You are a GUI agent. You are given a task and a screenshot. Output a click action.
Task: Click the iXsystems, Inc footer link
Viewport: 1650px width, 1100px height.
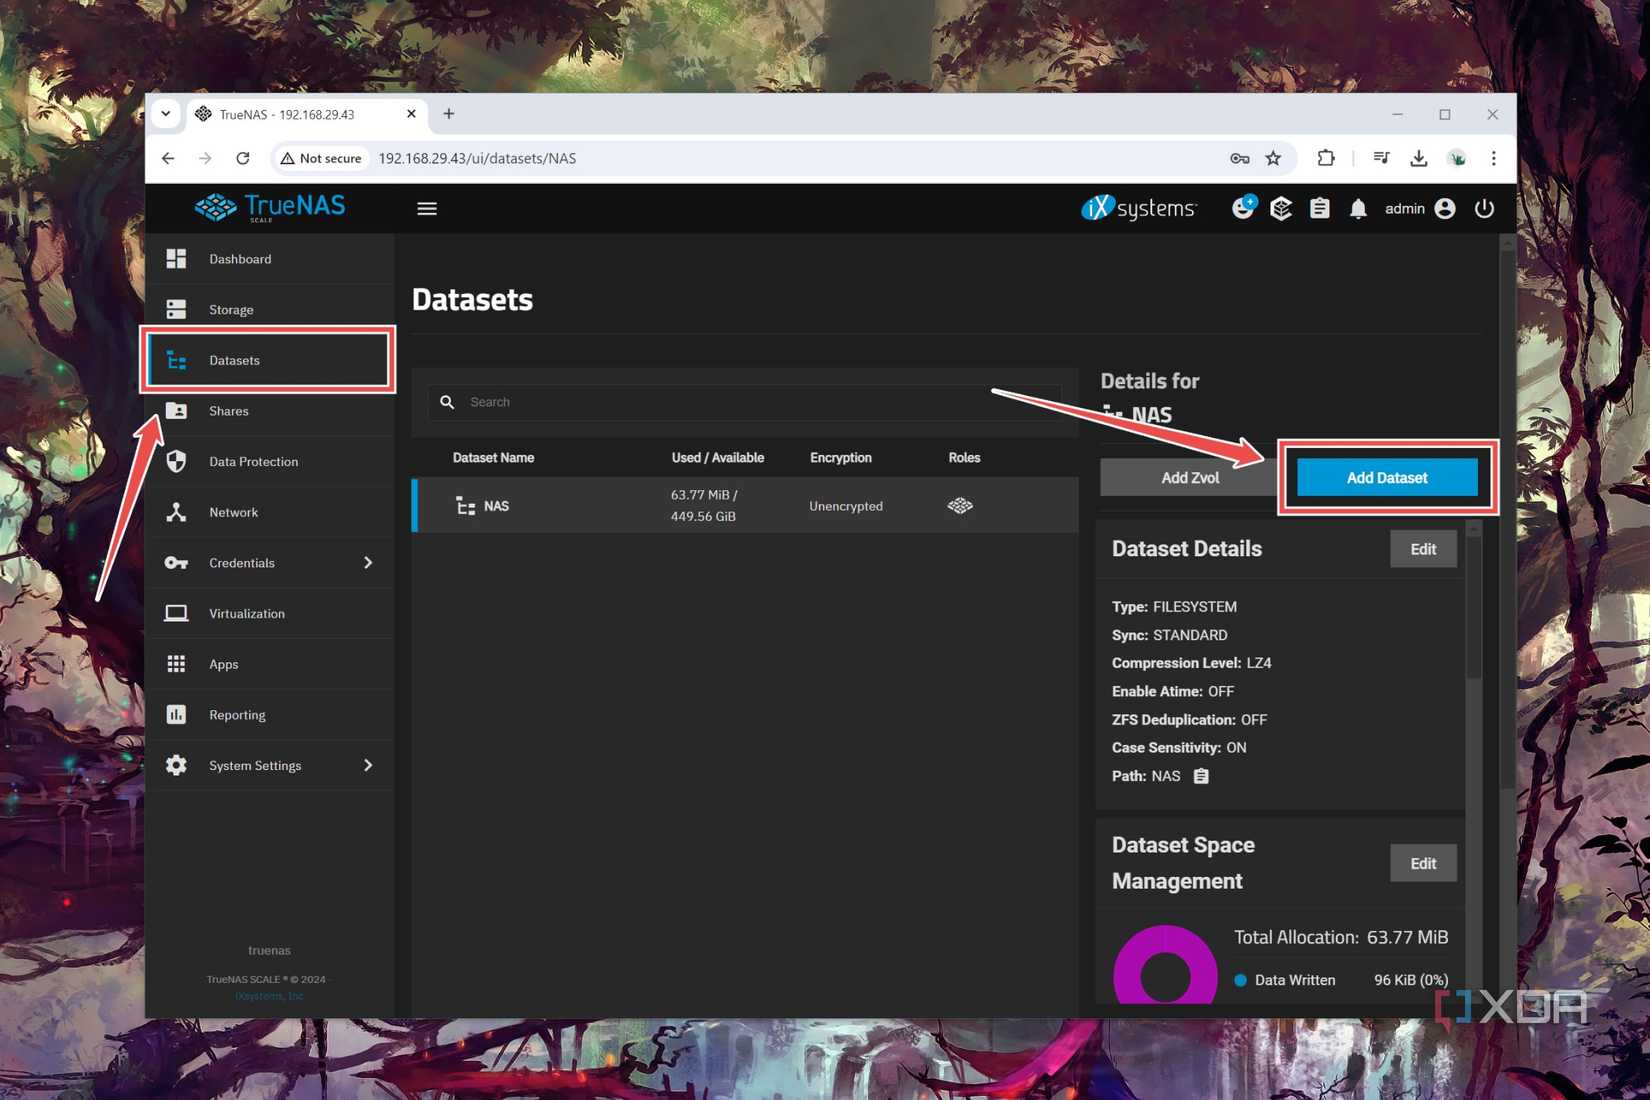[269, 996]
